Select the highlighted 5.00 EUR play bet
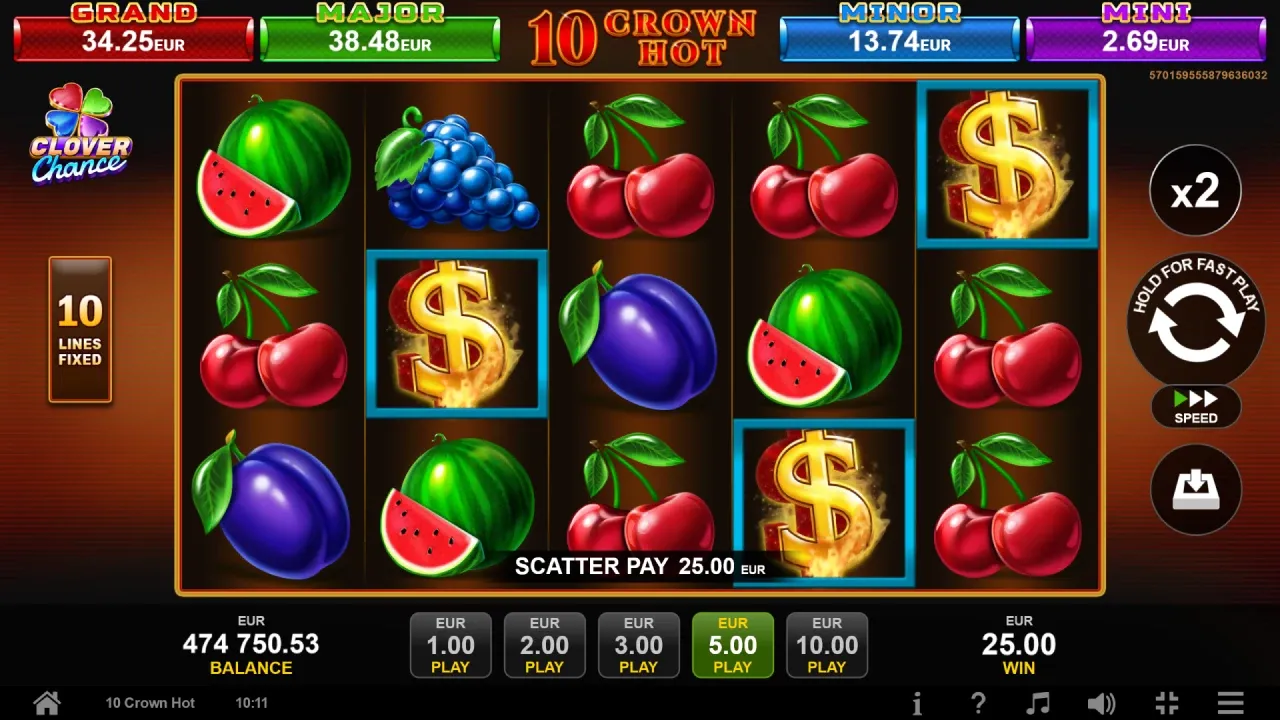 click(733, 645)
